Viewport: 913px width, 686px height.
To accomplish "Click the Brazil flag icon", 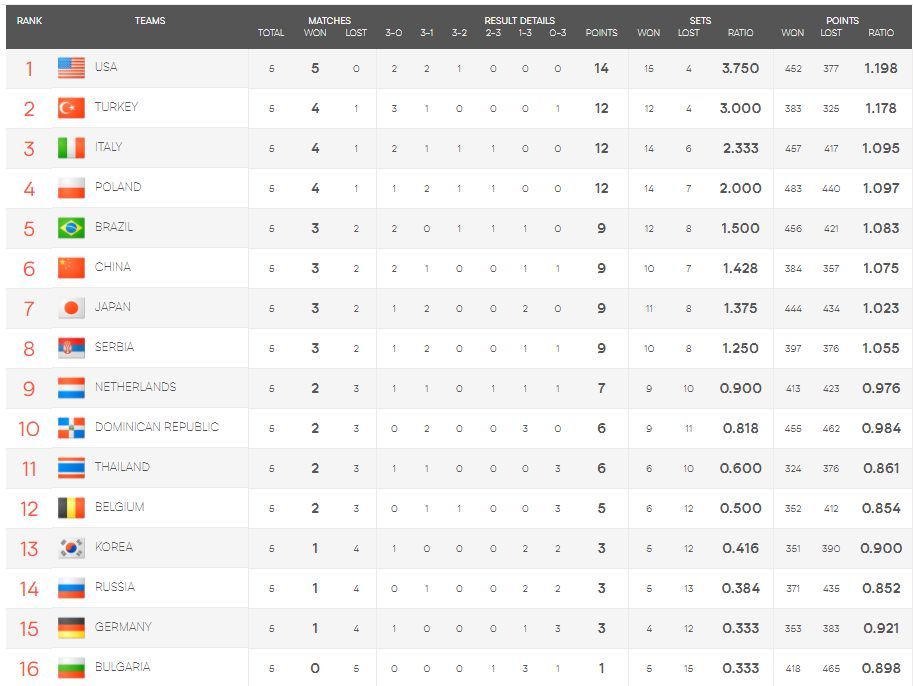I will pos(71,228).
